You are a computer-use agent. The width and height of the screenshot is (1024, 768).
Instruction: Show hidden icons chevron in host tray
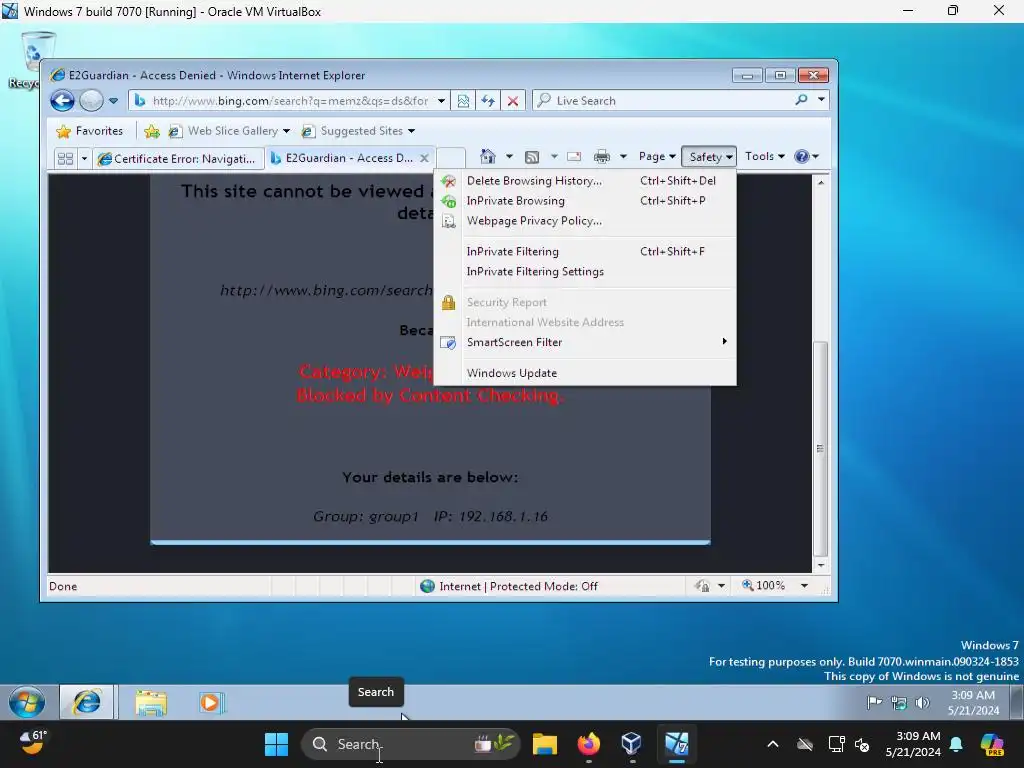[773, 744]
